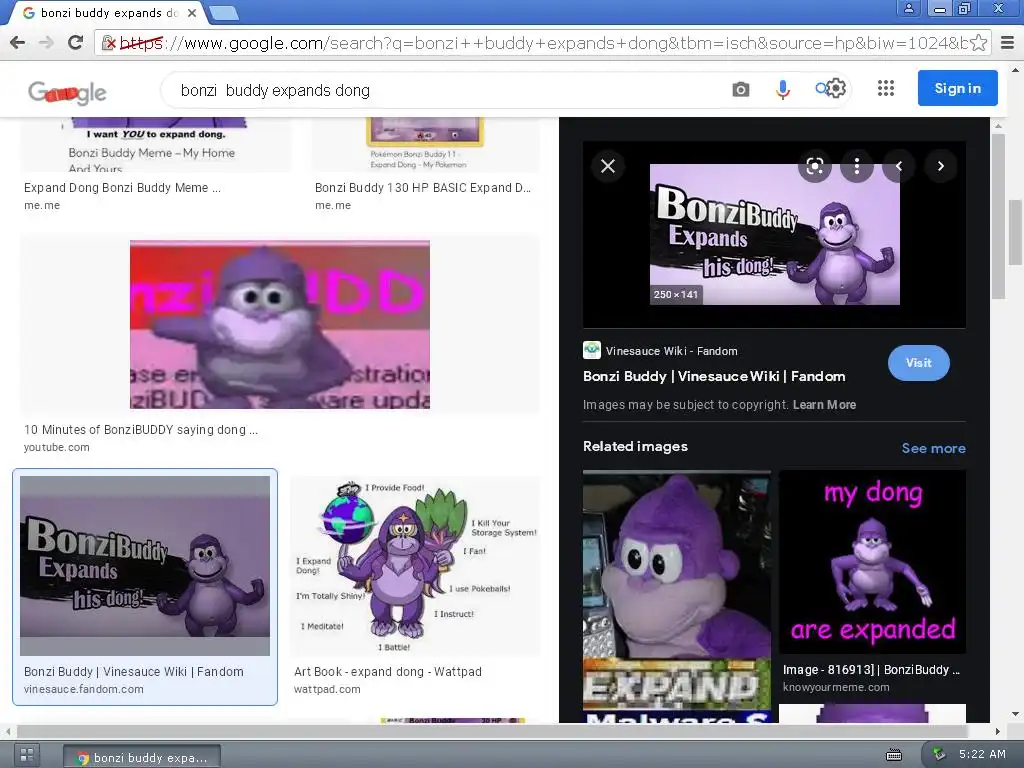Search inside image with lens icon
Viewport: 1024px width, 768px height.
tap(814, 167)
